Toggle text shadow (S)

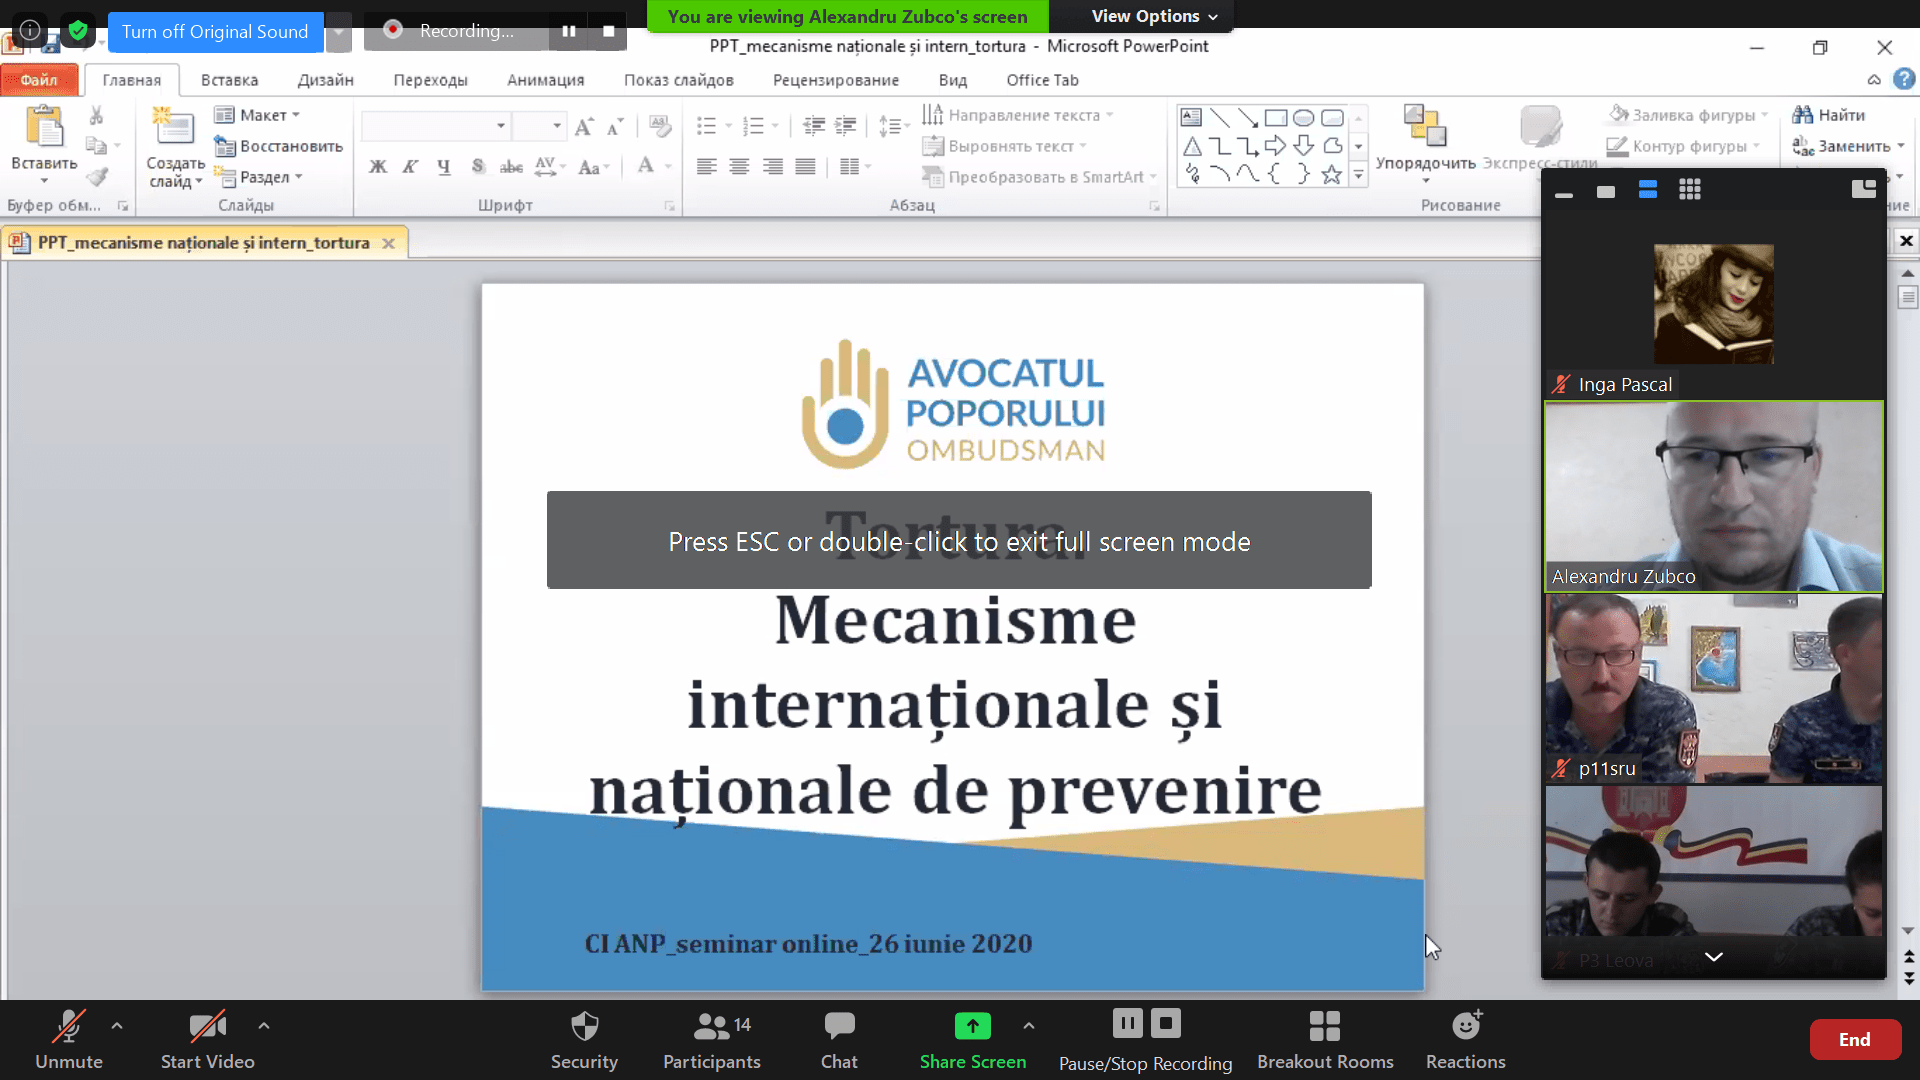pyautogui.click(x=478, y=166)
